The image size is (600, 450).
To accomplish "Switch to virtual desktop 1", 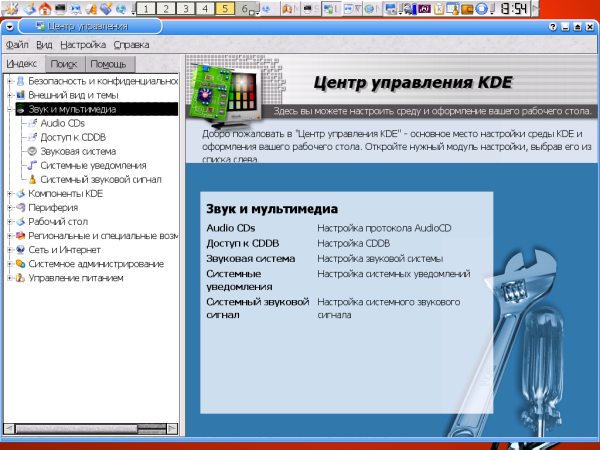I will coord(146,8).
